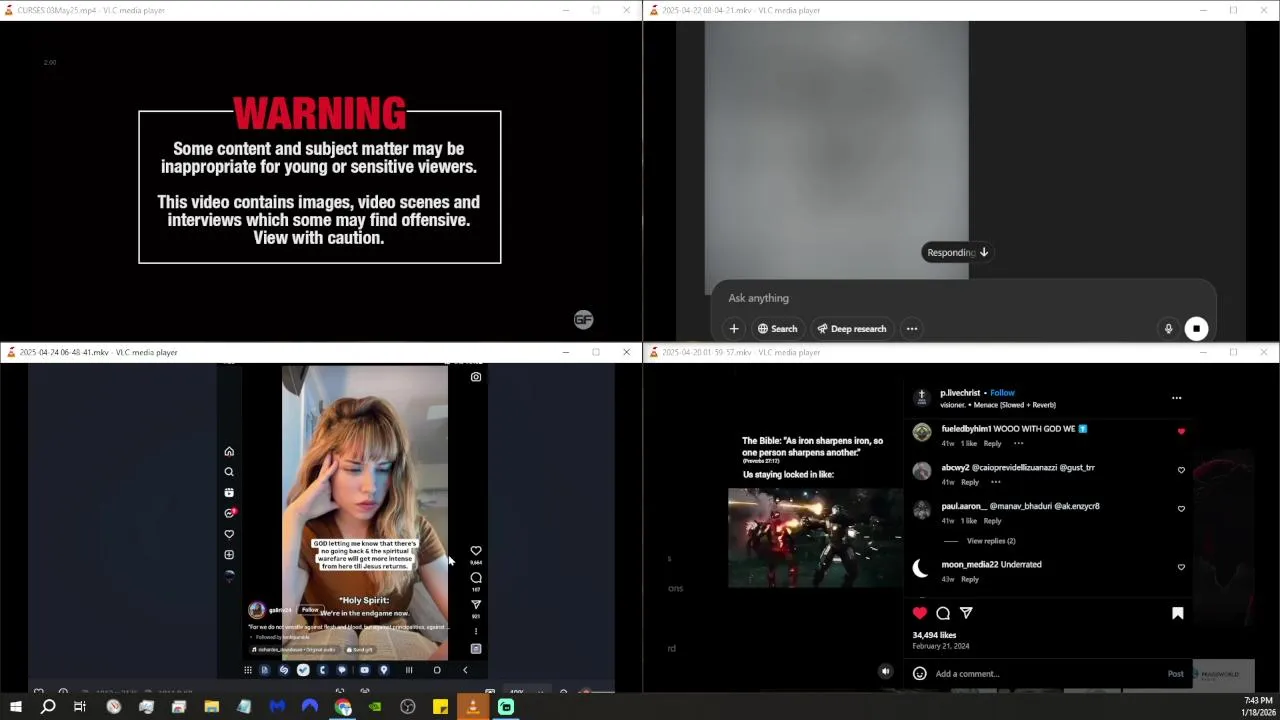Click the plus attach icon beside Search
The image size is (1280, 720).
coord(734,329)
